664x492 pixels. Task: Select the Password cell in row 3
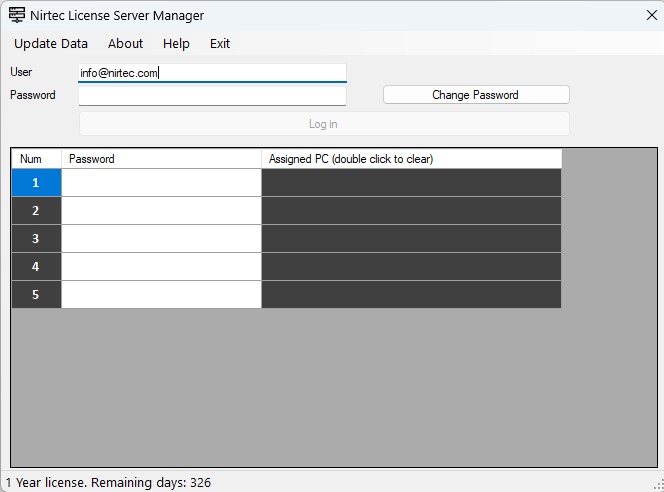point(161,238)
